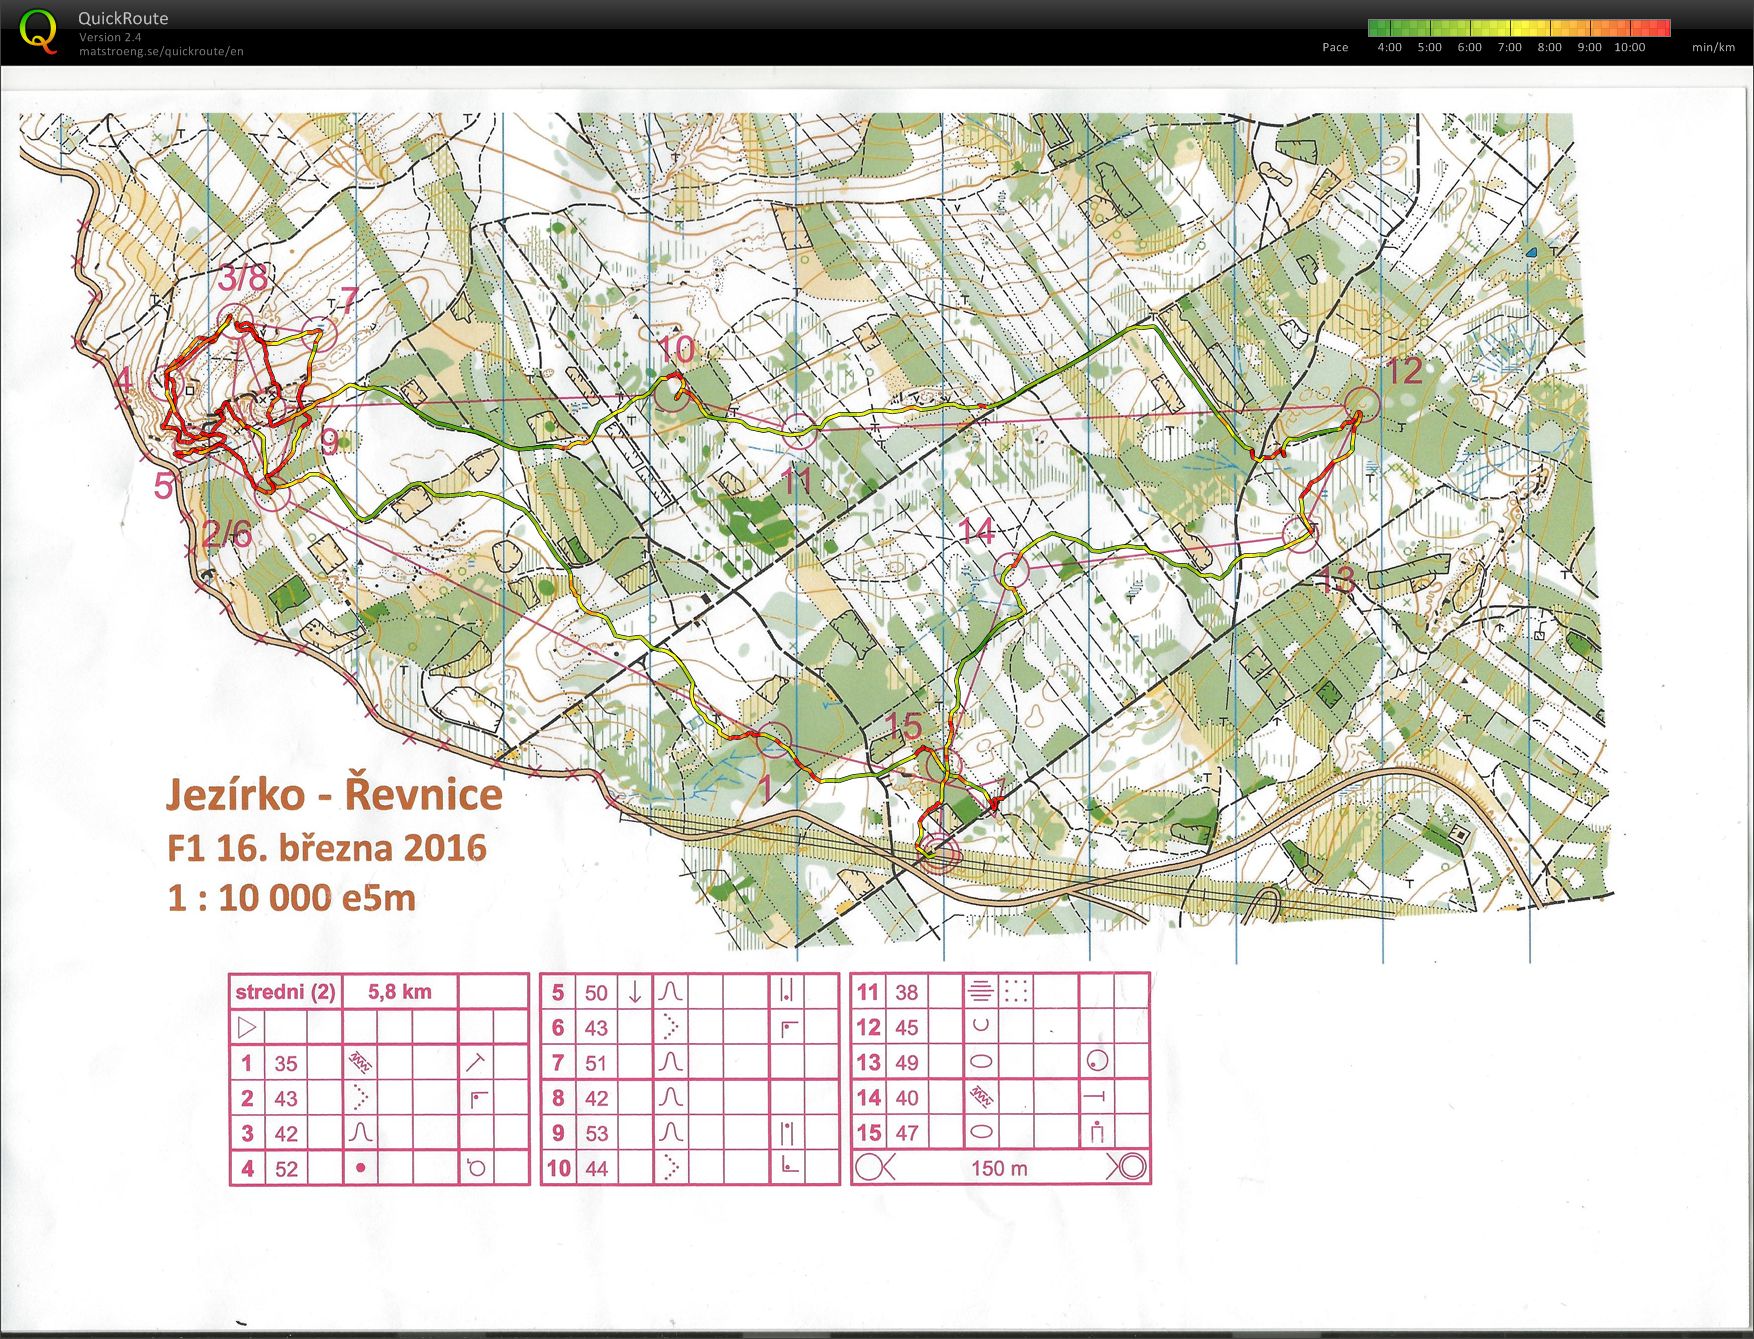1754x1339 pixels.
Task: Click the QuickRoute Q logo icon
Action: [x=38, y=32]
